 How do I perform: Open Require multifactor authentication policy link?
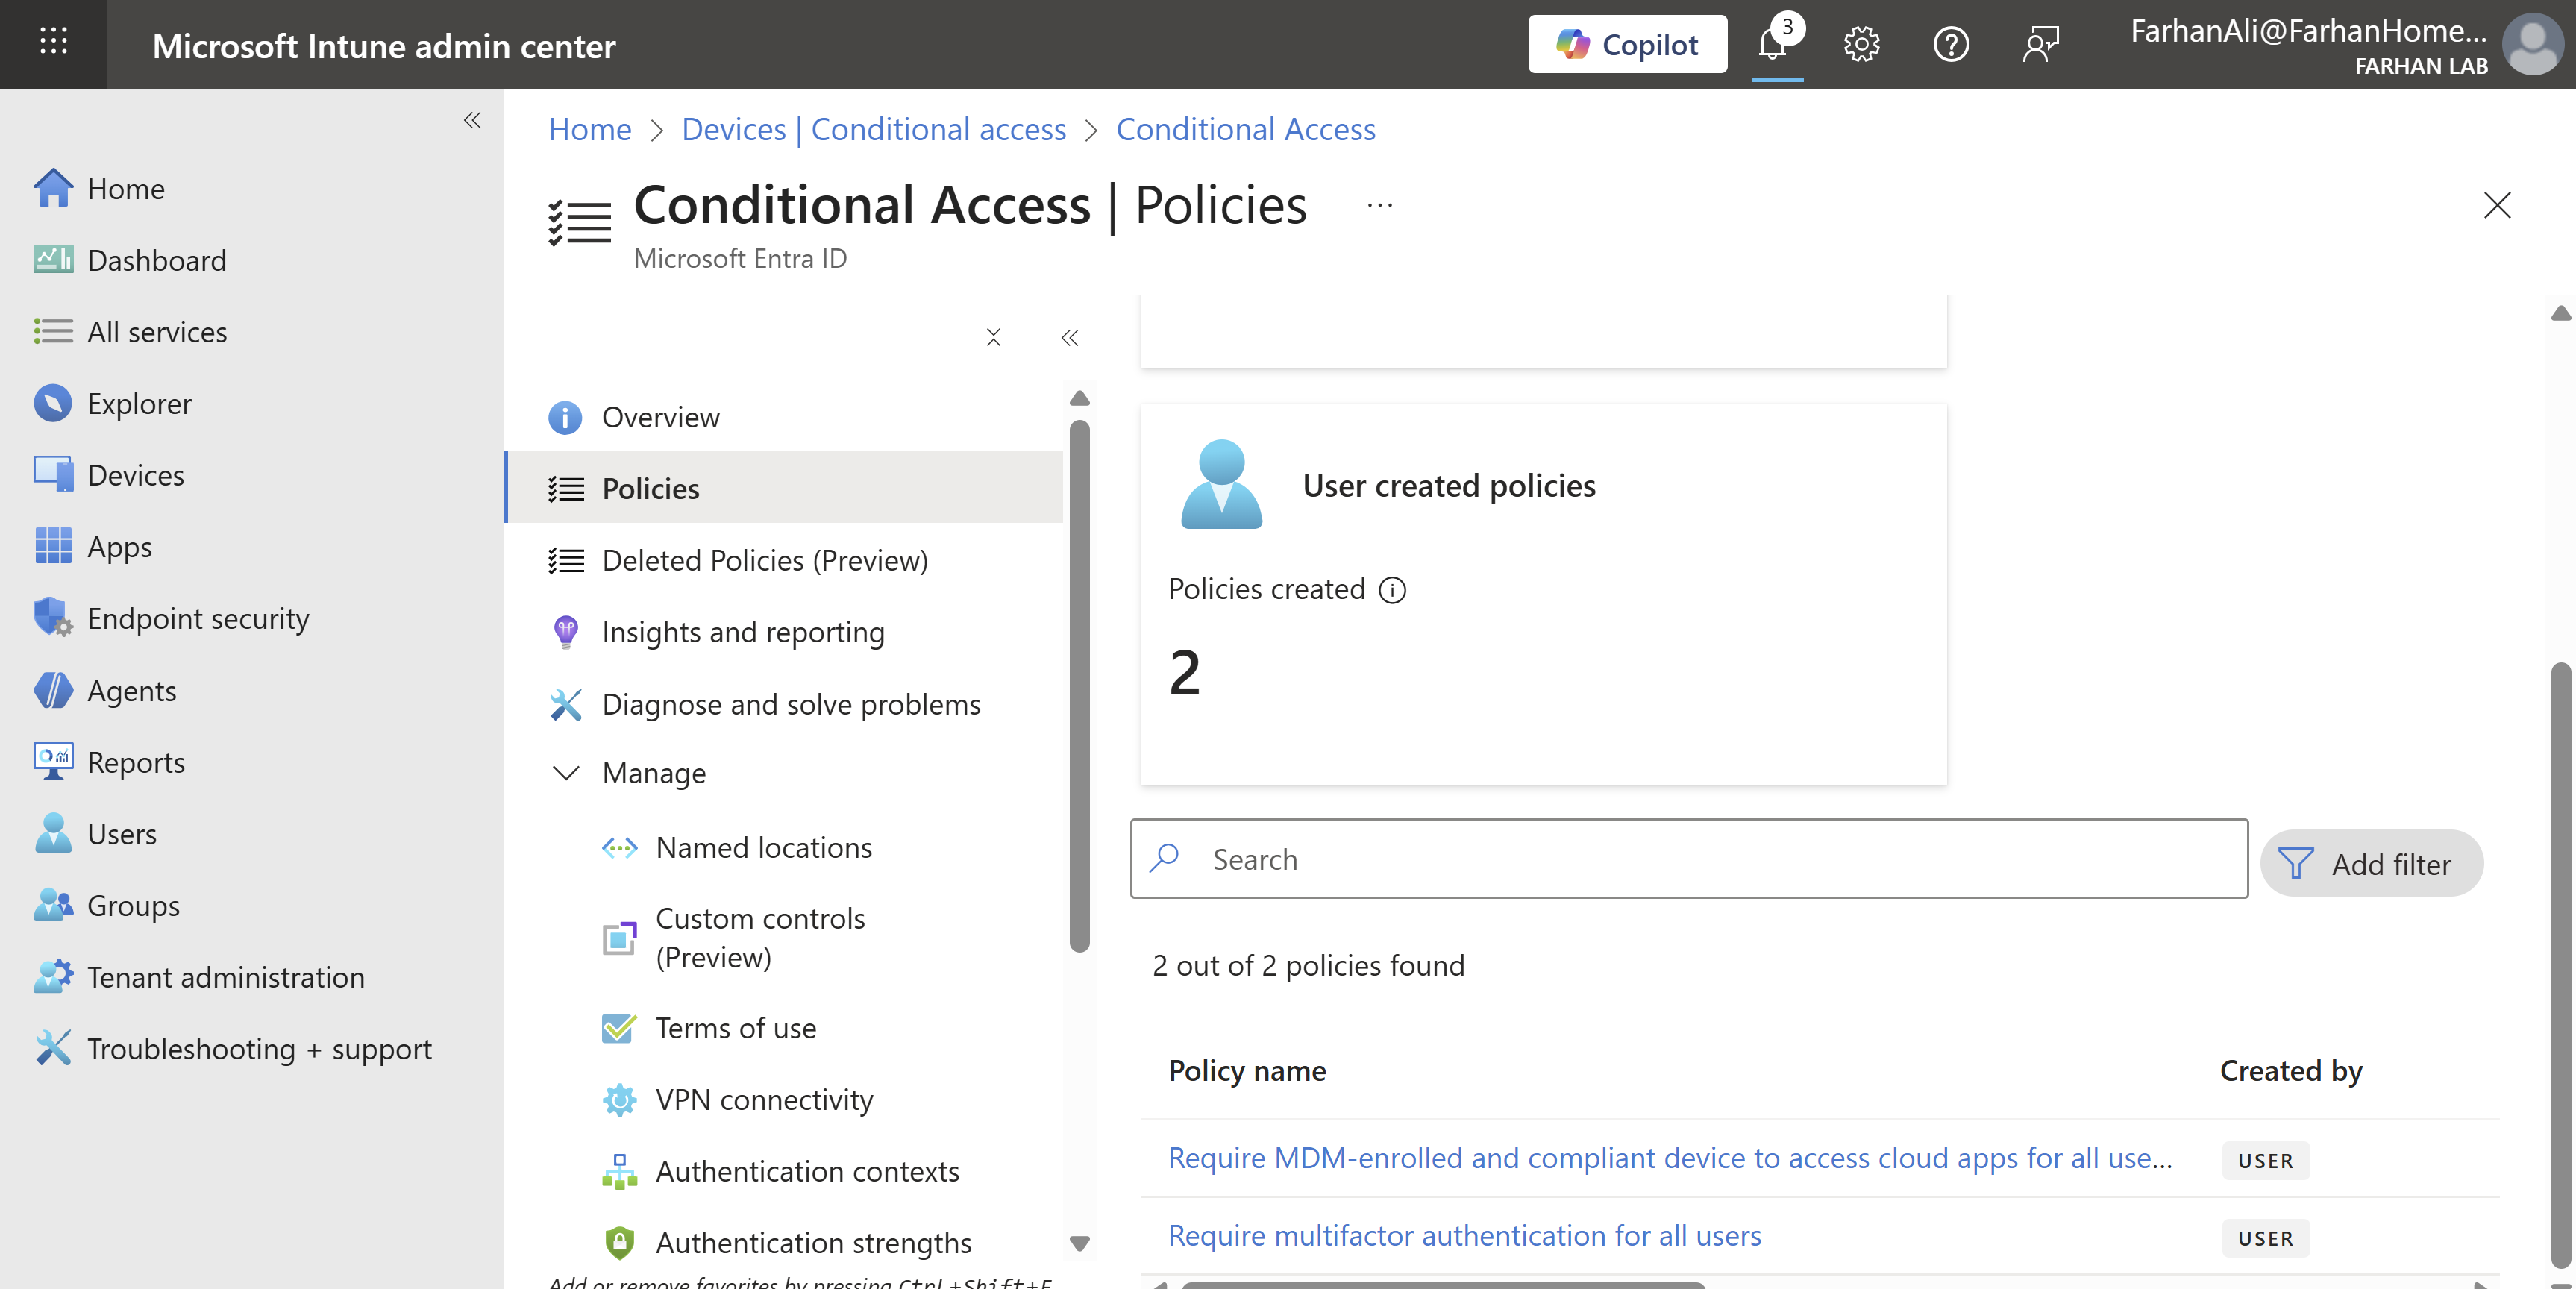(x=1464, y=1236)
